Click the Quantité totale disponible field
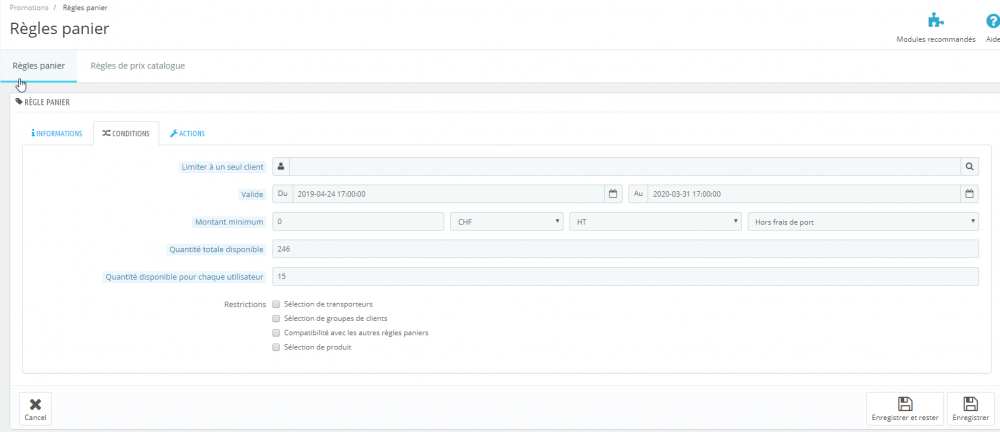1000x432 pixels. [x=626, y=249]
